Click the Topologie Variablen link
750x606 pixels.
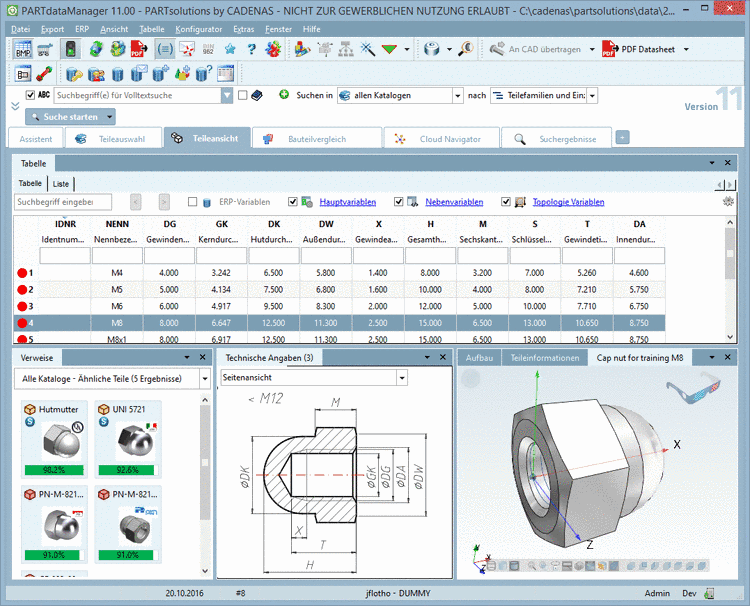click(568, 202)
